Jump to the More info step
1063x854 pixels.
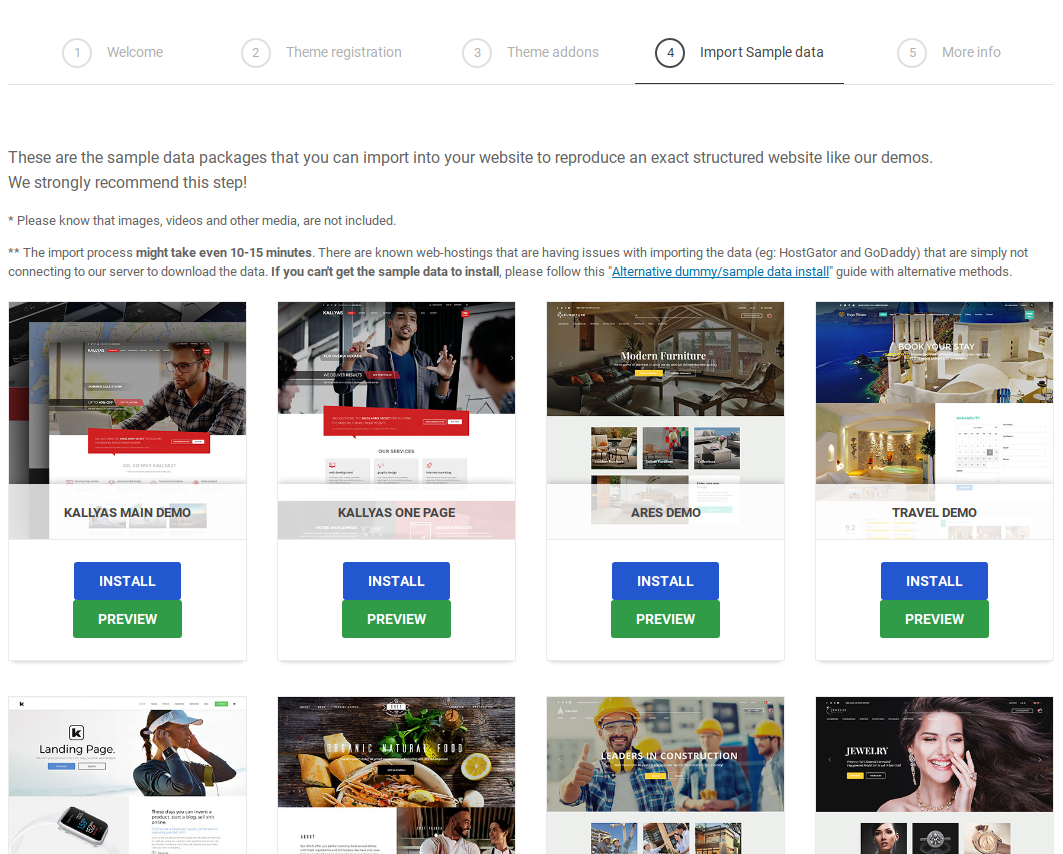[x=949, y=52]
